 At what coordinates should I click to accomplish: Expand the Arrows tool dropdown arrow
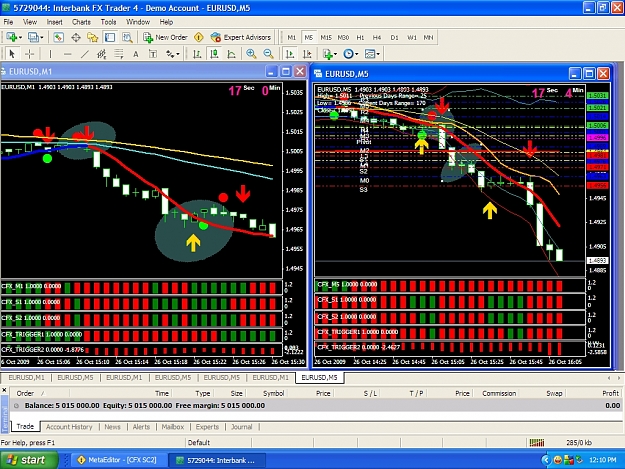pos(178,54)
